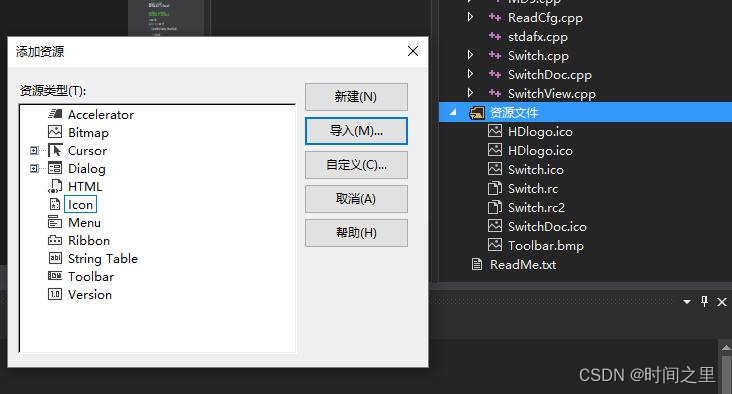Pin the bottom panel with the pushpin icon
This screenshot has width=732, height=394.
pos(704,302)
